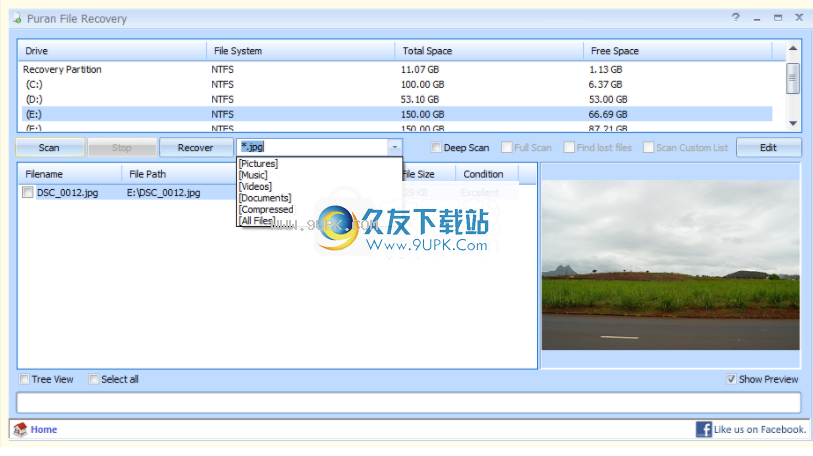Screen dimensions: 813x456
Task: Click the 11.07 GB total space value
Action: [x=419, y=70]
